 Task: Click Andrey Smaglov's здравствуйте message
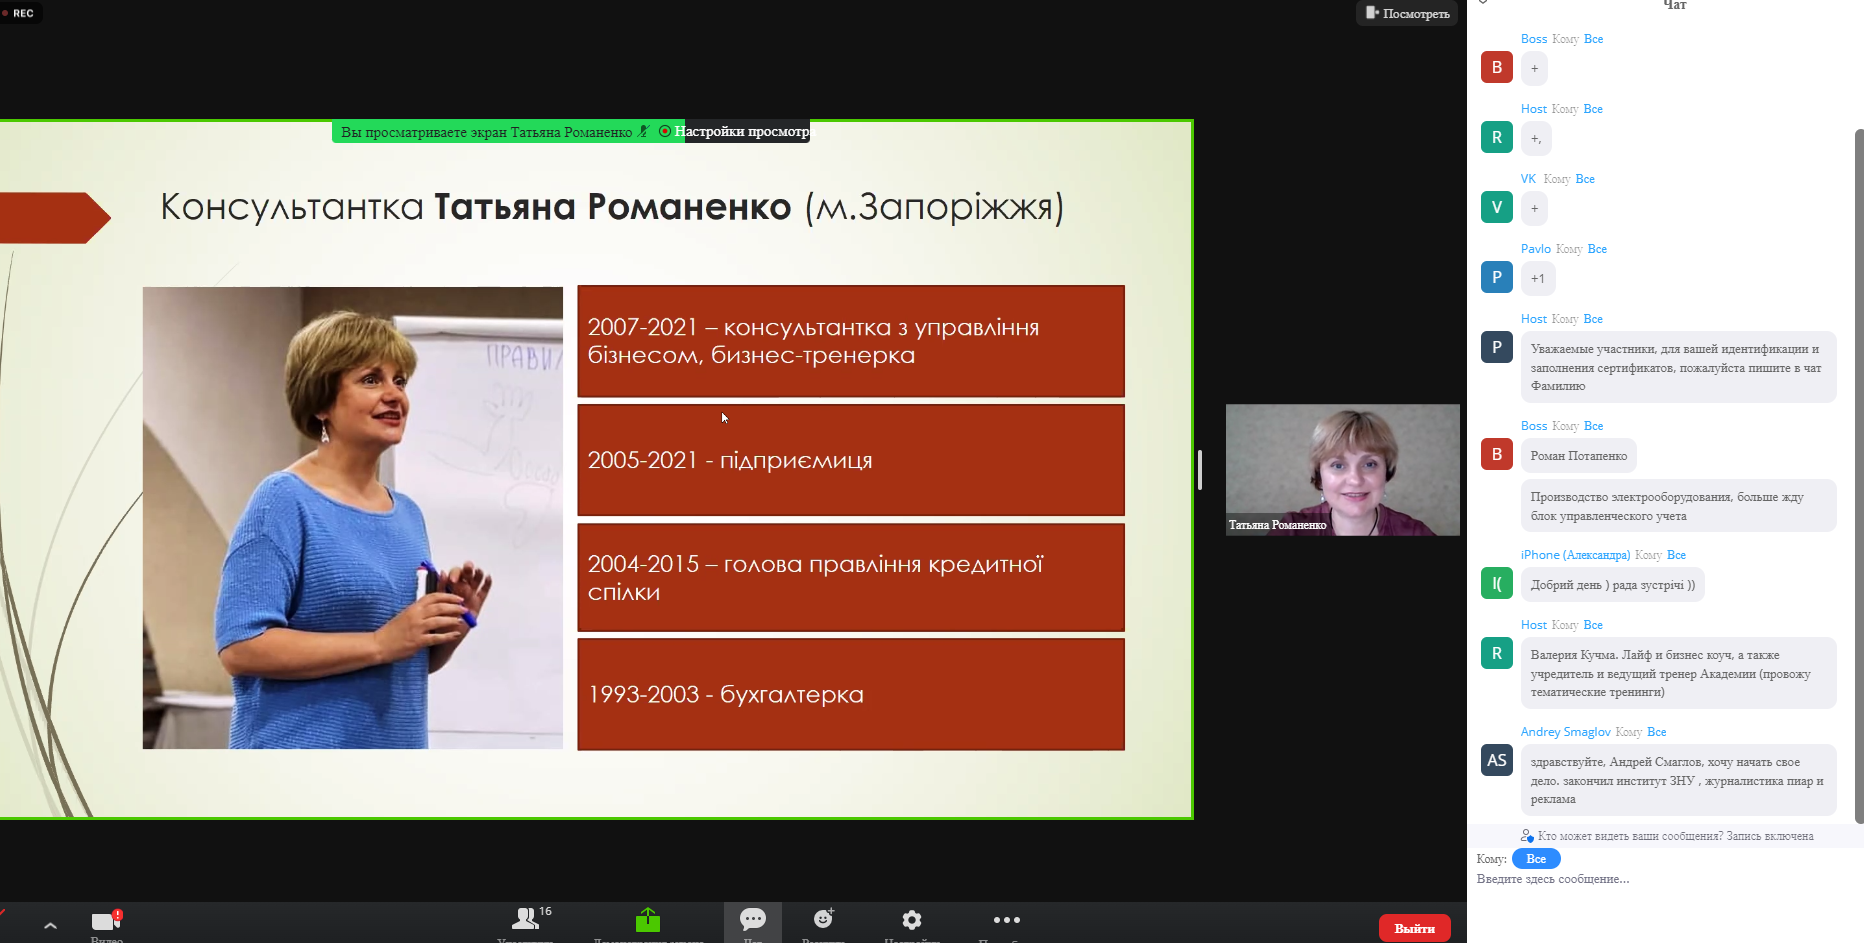pyautogui.click(x=1679, y=780)
